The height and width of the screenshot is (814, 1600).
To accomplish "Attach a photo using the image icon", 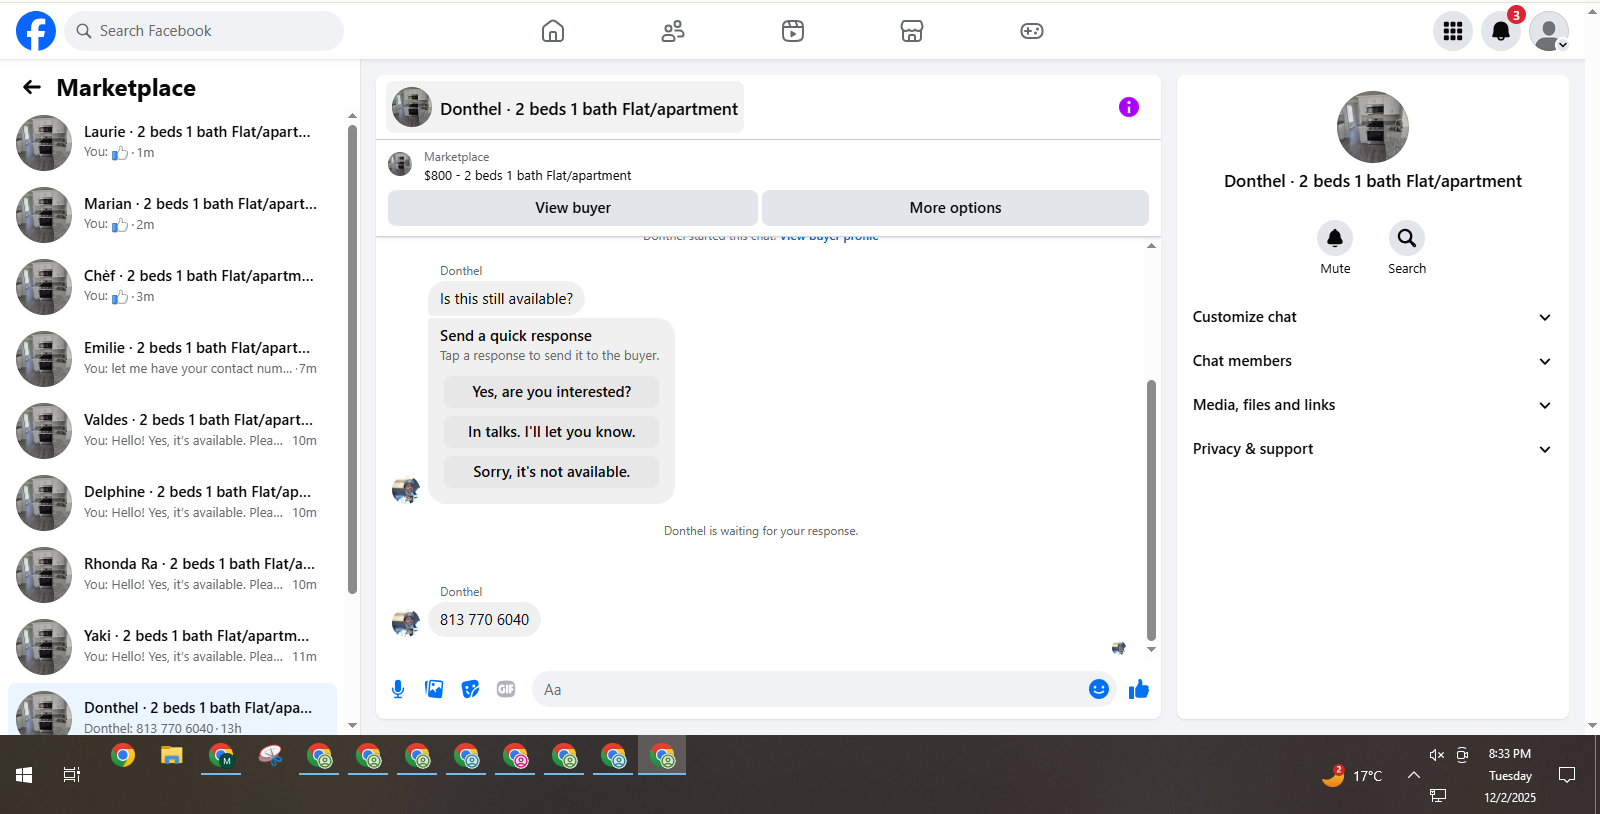I will coord(434,689).
